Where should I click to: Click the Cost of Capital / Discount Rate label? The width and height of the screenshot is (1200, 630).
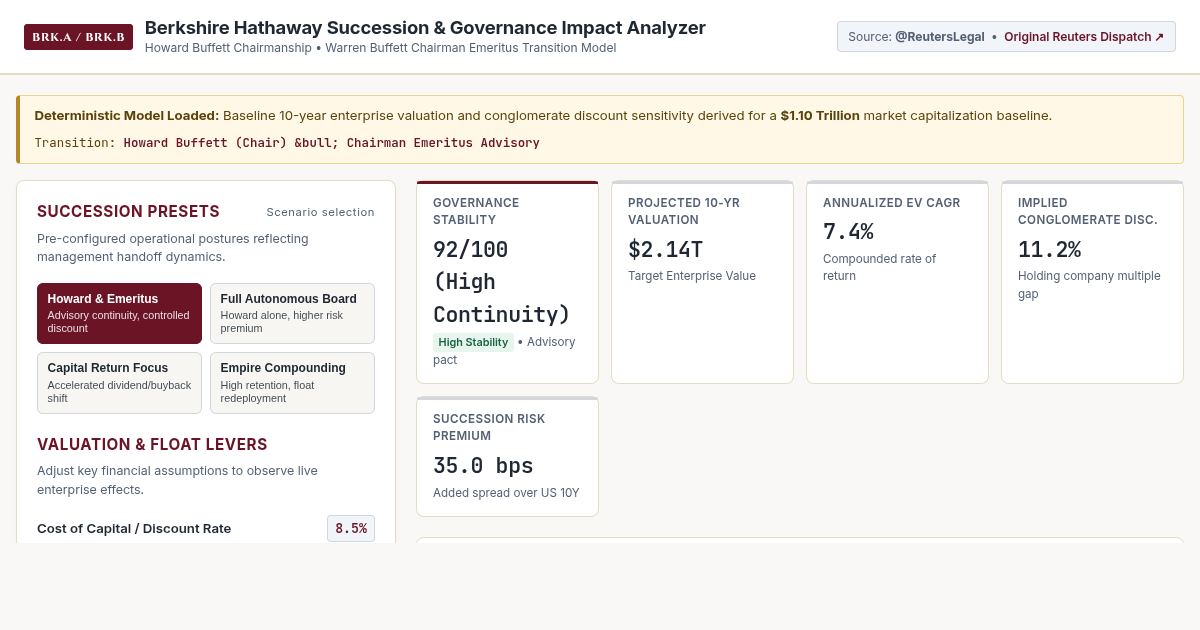pos(134,528)
